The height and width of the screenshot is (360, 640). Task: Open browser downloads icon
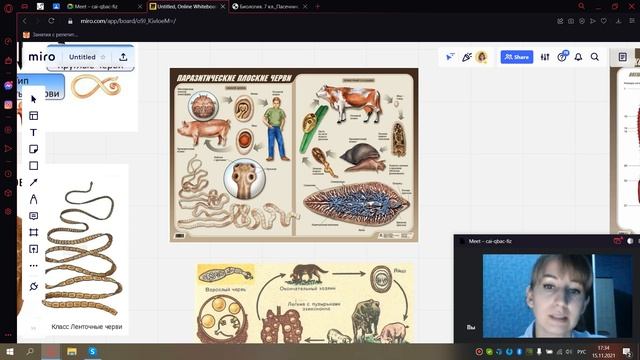tap(619, 21)
